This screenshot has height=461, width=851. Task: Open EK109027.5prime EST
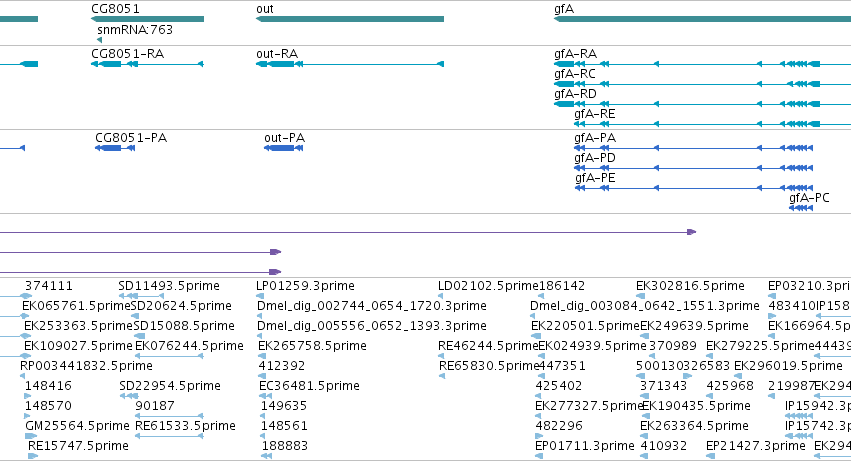[x=78, y=346]
